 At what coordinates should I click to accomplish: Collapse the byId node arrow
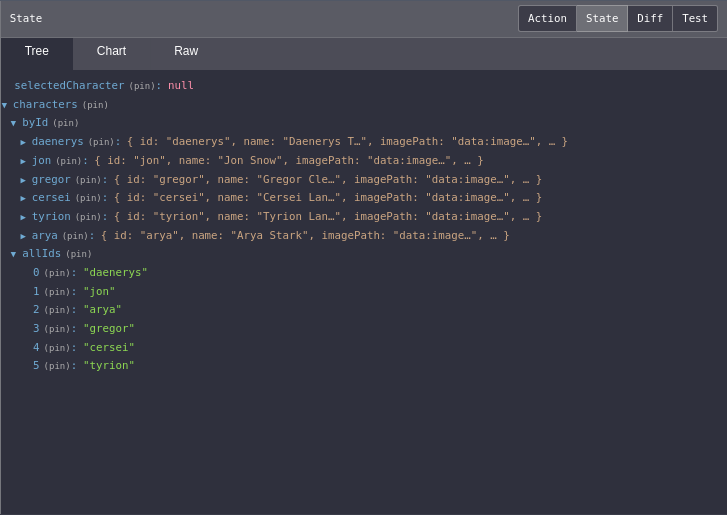click(x=13, y=123)
